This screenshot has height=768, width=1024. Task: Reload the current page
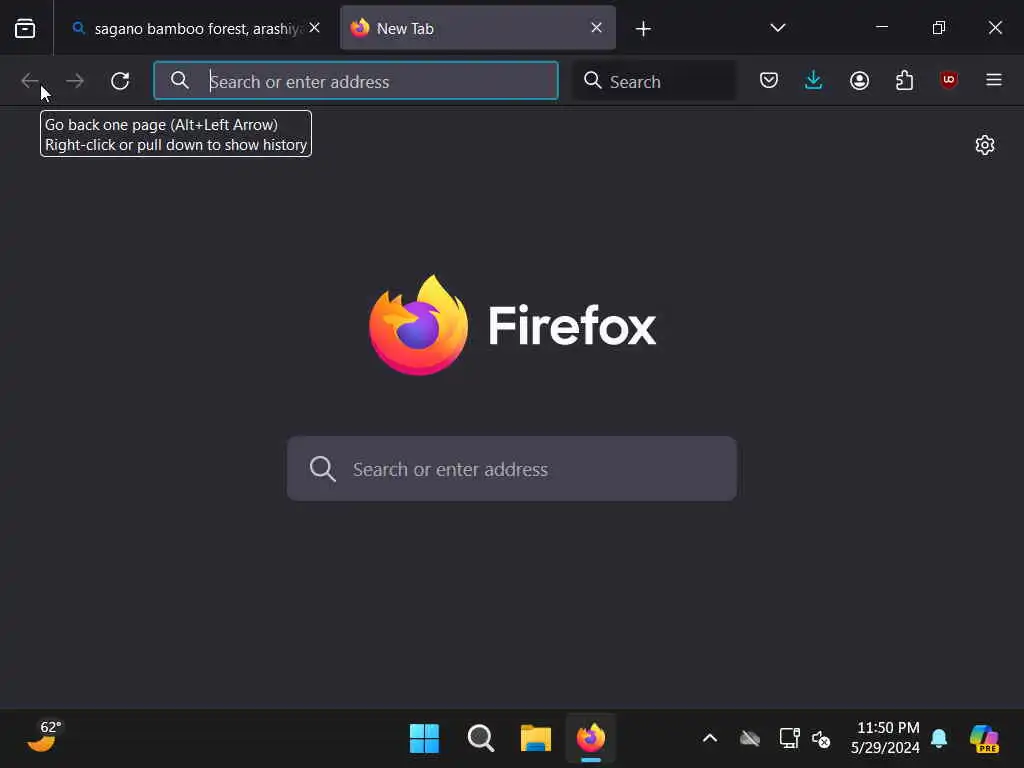pos(120,81)
